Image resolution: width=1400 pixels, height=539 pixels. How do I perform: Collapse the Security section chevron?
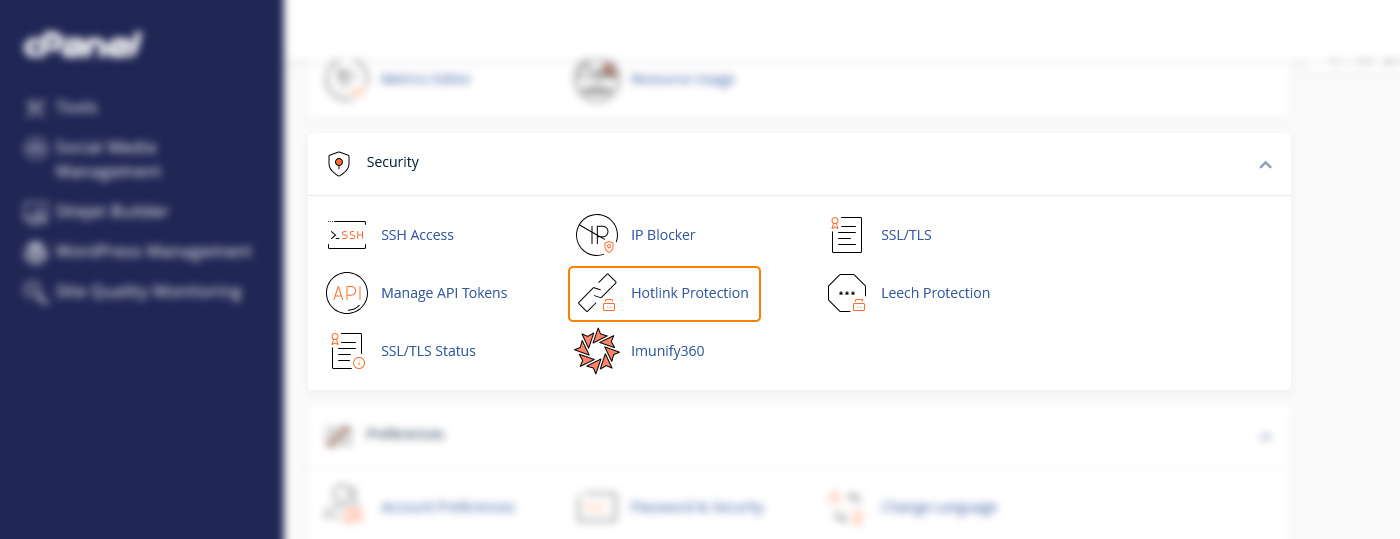tap(1265, 164)
